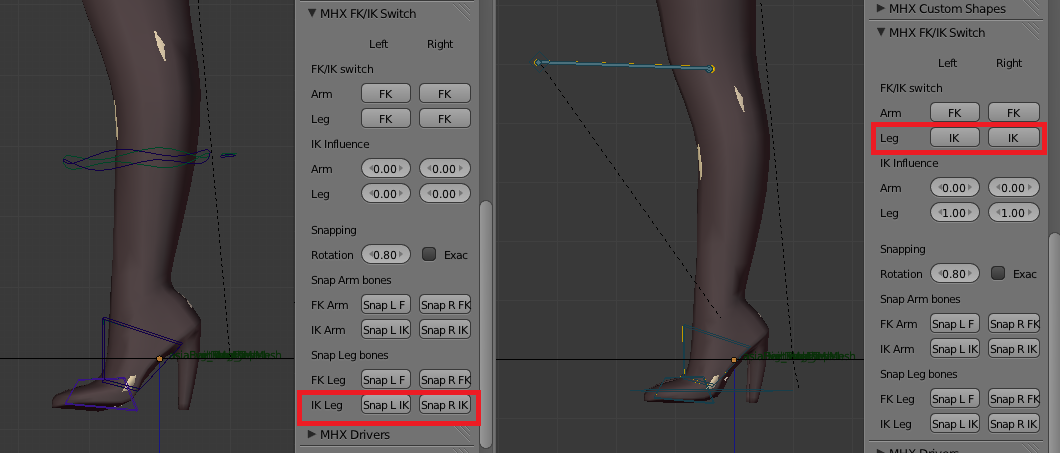Screen dimensions: 1060x453
Task: Click the Rotation 0.80 field in the left panel
Action: [386, 254]
